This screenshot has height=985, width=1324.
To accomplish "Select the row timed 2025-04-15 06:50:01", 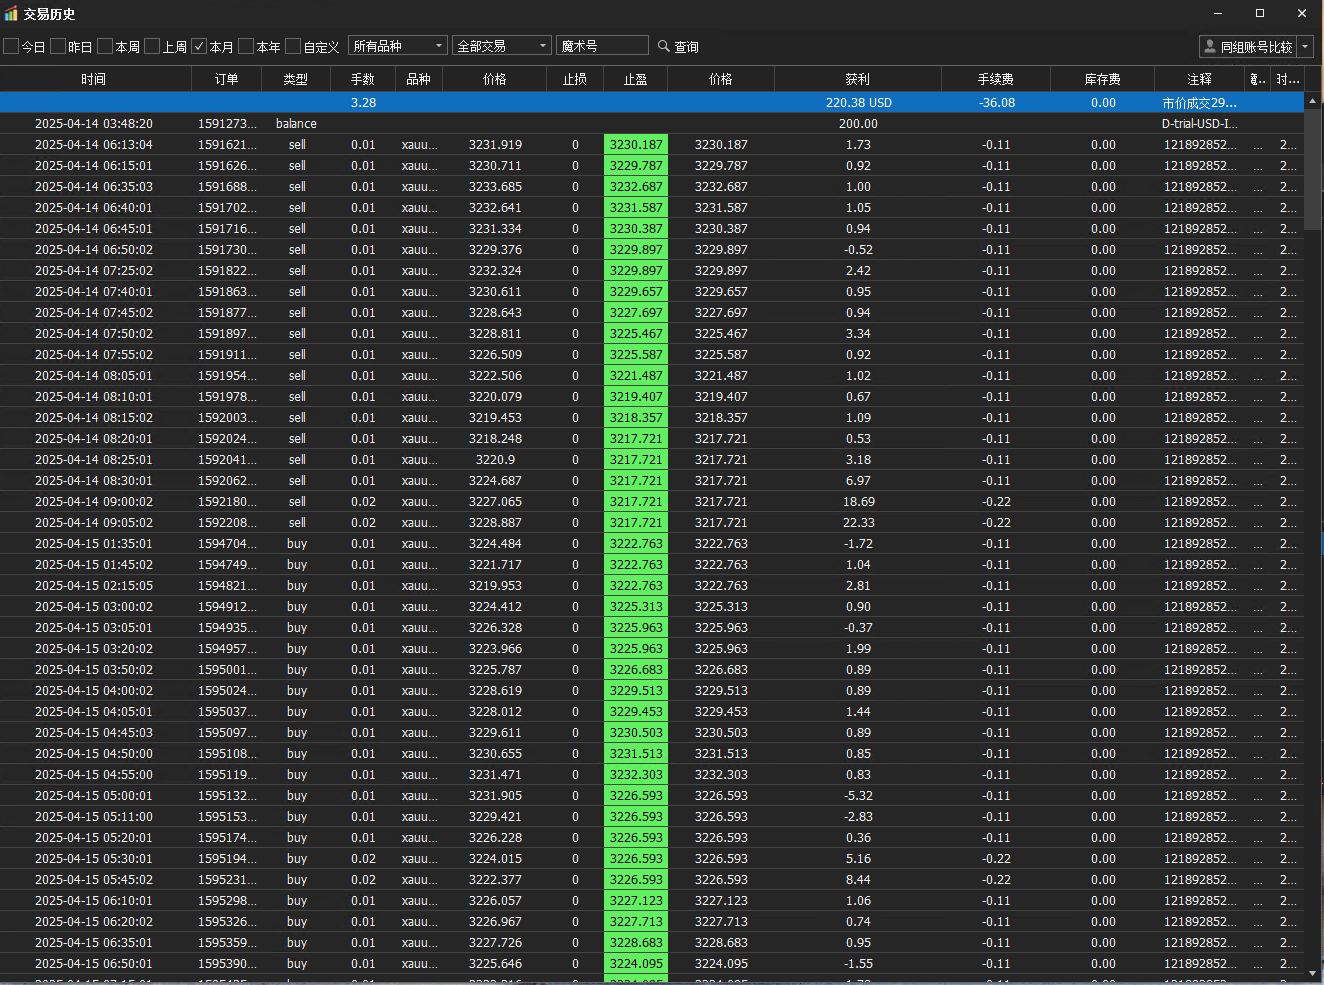I will pos(652,964).
